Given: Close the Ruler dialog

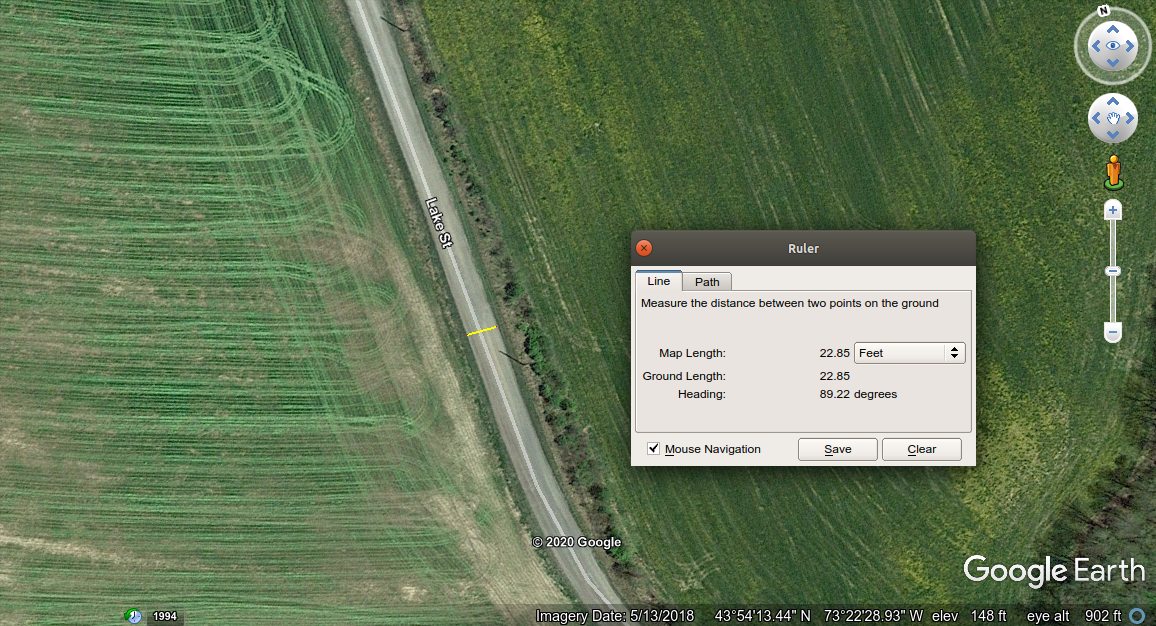Looking at the screenshot, I should pyautogui.click(x=644, y=248).
